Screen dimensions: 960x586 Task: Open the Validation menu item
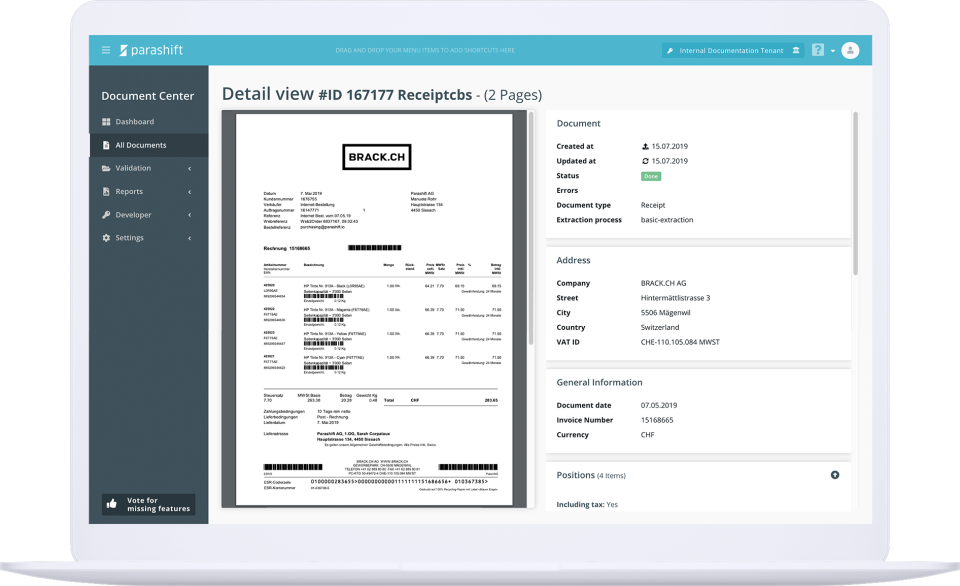click(x=149, y=168)
